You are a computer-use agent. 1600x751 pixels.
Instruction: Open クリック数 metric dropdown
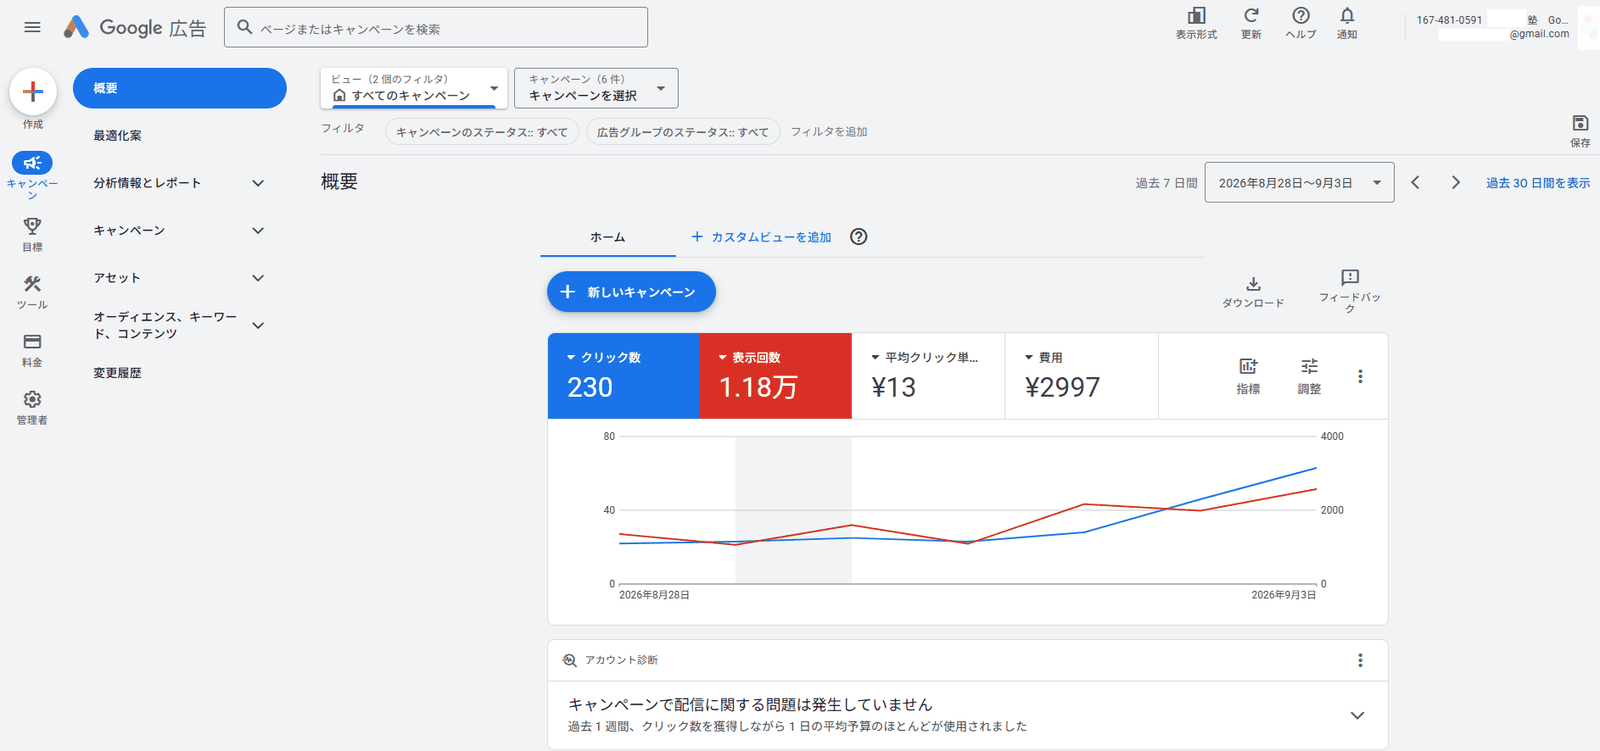coord(604,357)
